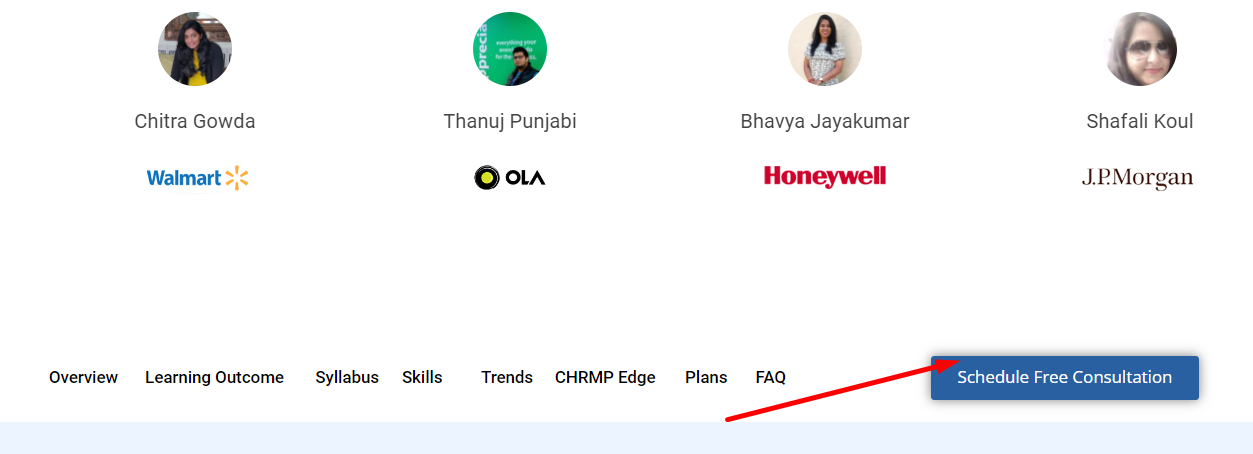Select the name Thanuj Punjabi
Screen dimensions: 1253x454
pos(510,121)
